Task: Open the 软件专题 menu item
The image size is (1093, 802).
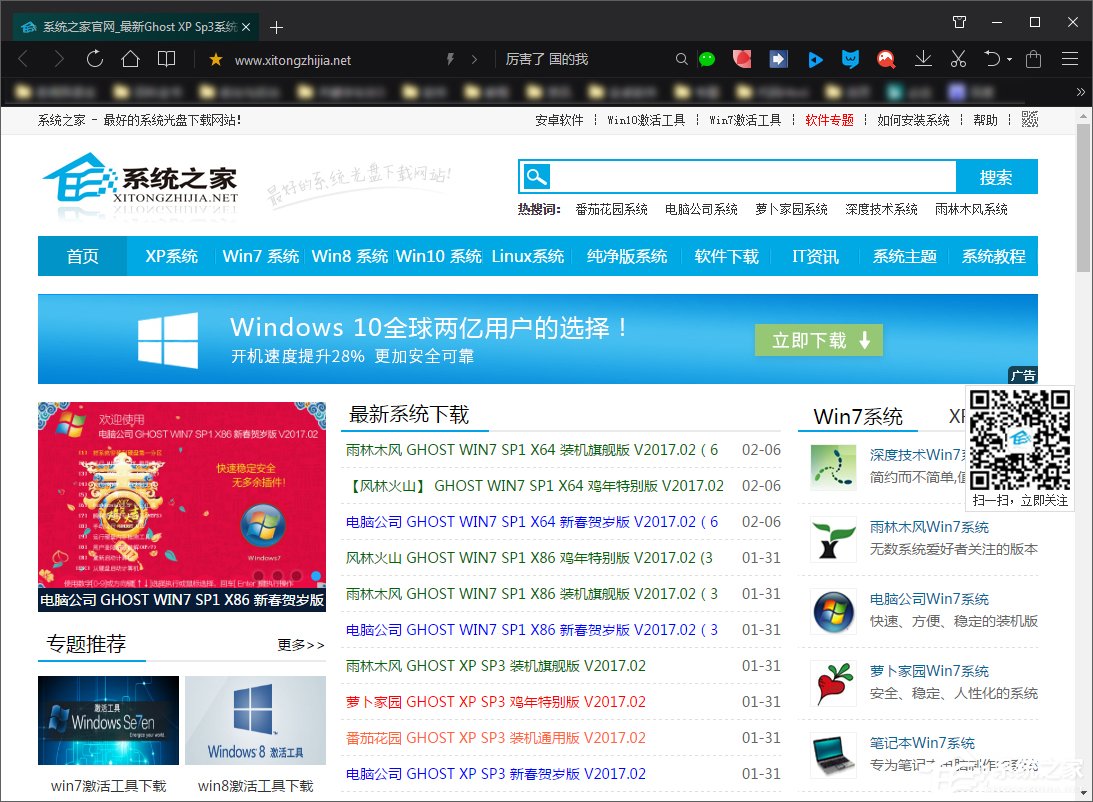Action: click(x=829, y=119)
